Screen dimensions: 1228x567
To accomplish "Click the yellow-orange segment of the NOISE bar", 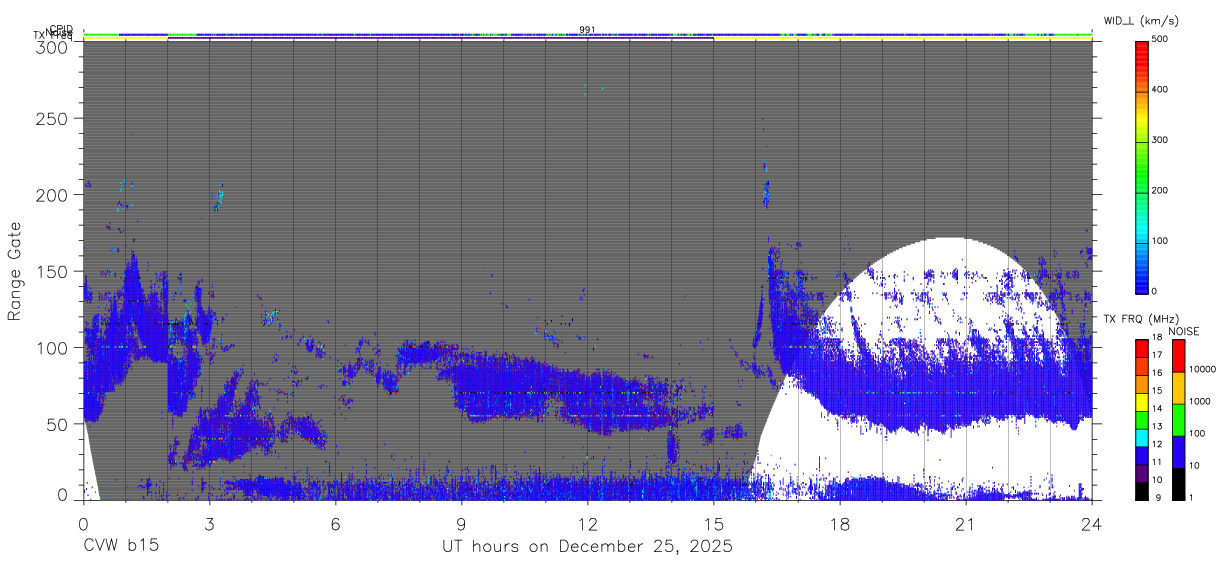I will click(1178, 387).
